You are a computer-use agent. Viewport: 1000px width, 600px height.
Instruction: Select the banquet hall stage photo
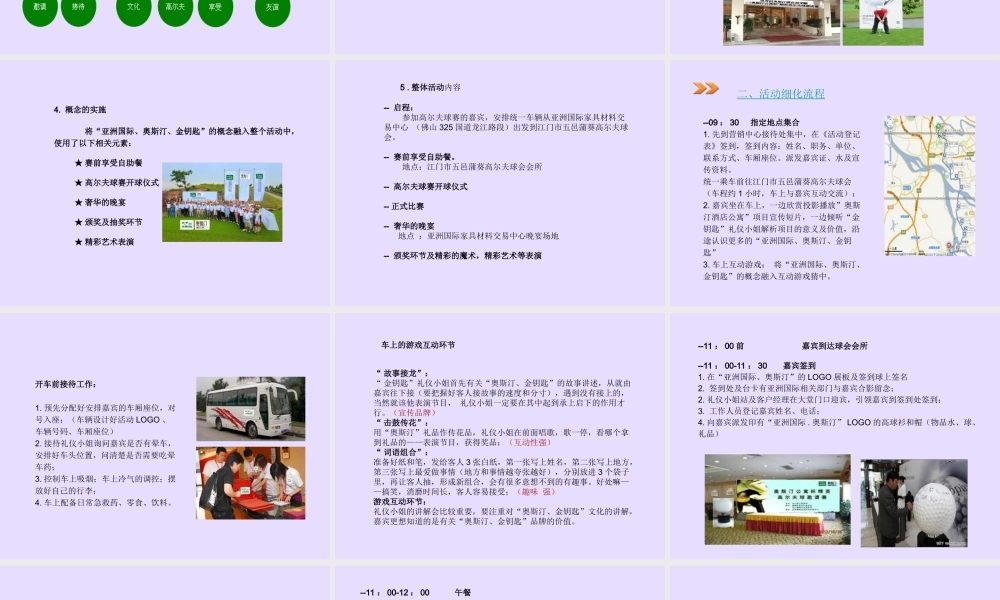(x=777, y=499)
